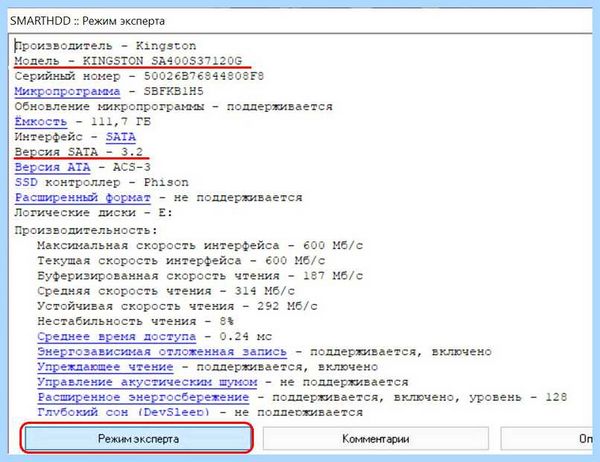Screen dimensions: 600x462
Task: Select the Производитель - Kingston line
Action: (105, 46)
